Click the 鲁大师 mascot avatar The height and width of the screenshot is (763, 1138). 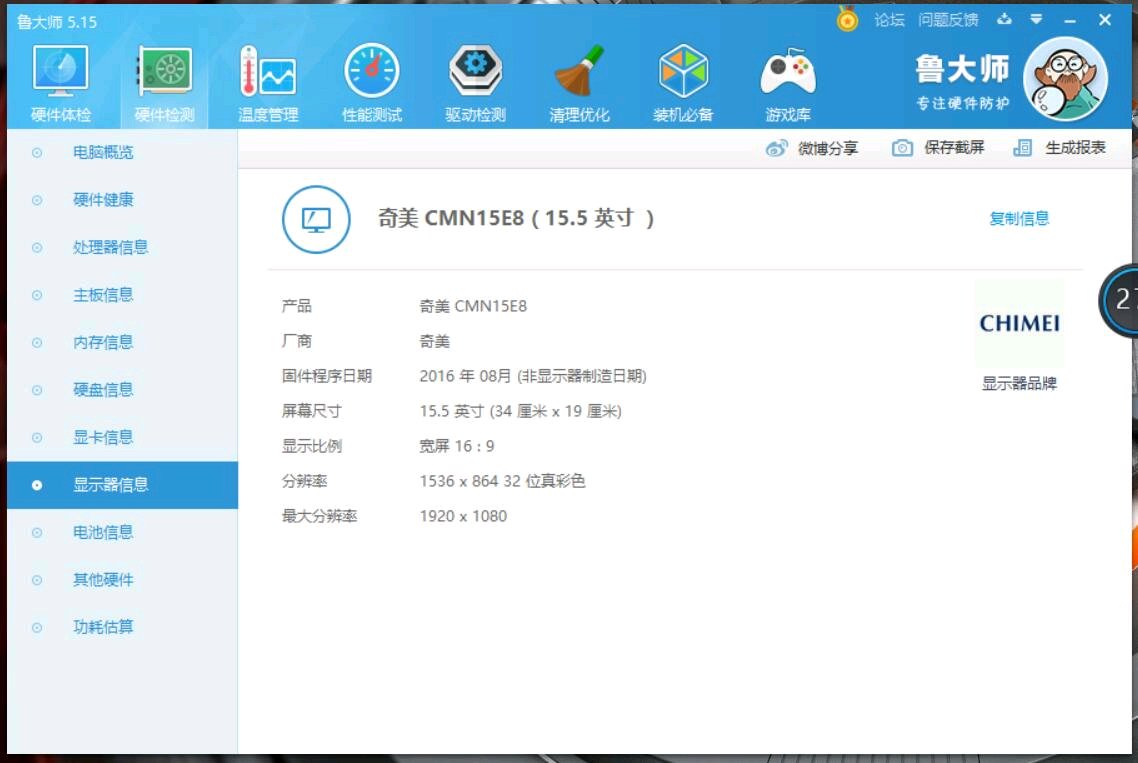coord(1065,79)
